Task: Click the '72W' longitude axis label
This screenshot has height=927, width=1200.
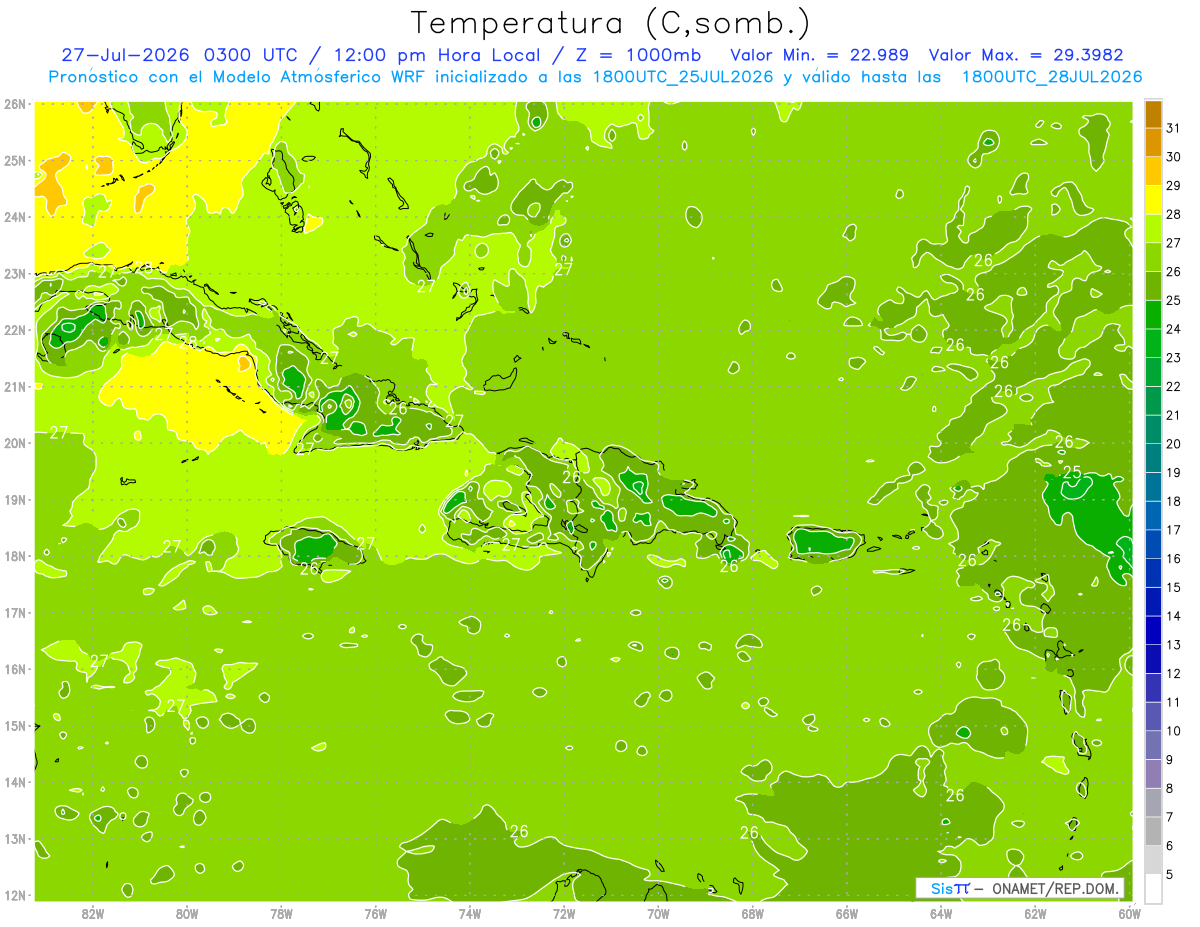Action: pos(564,913)
